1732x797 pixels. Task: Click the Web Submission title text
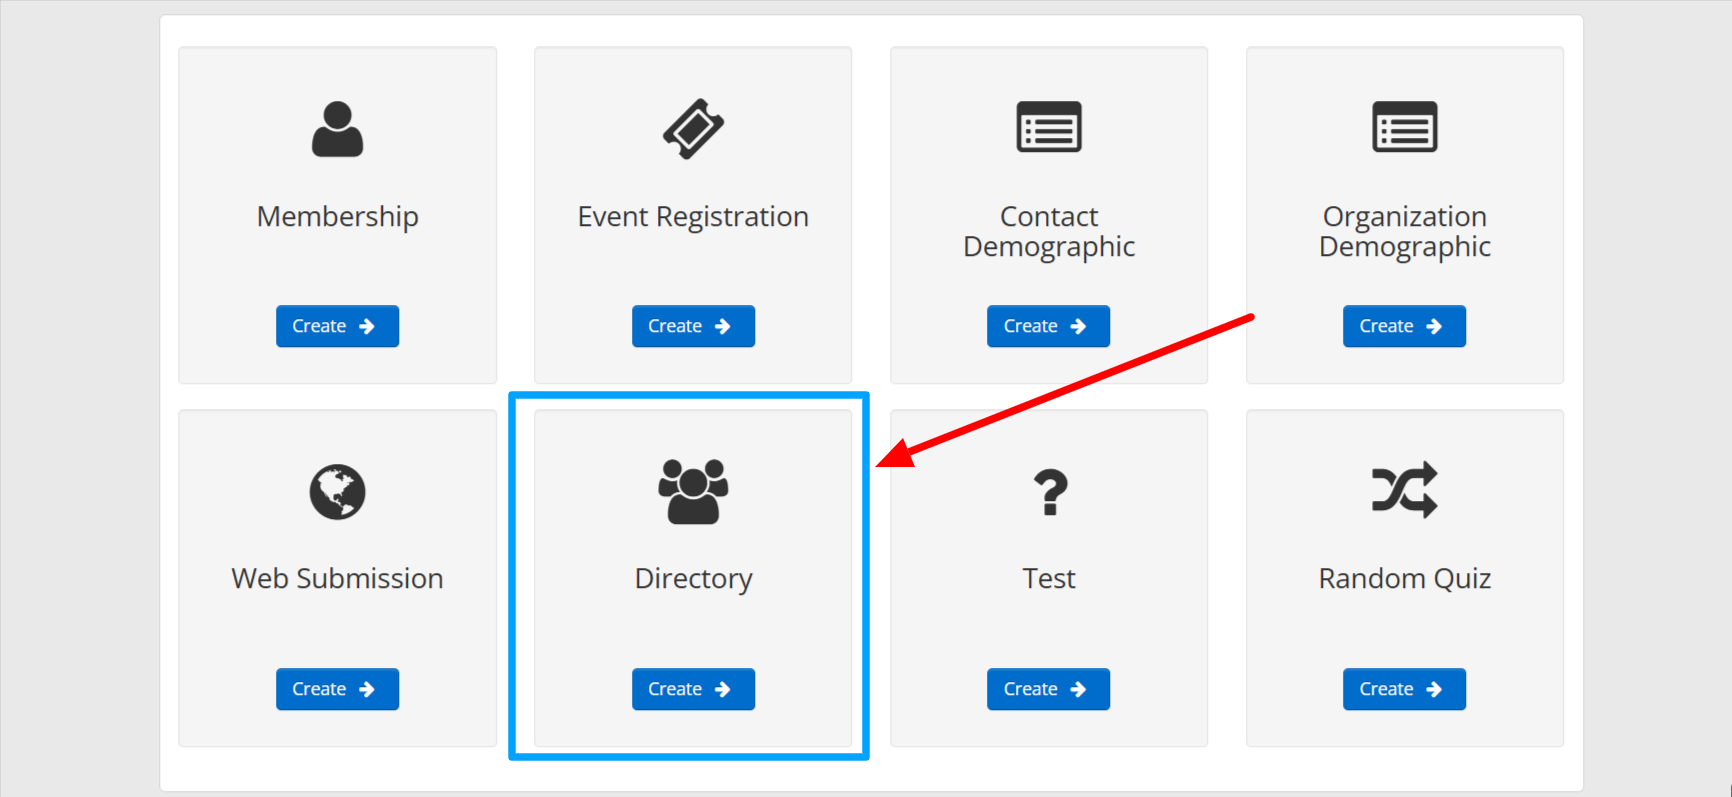pyautogui.click(x=337, y=579)
